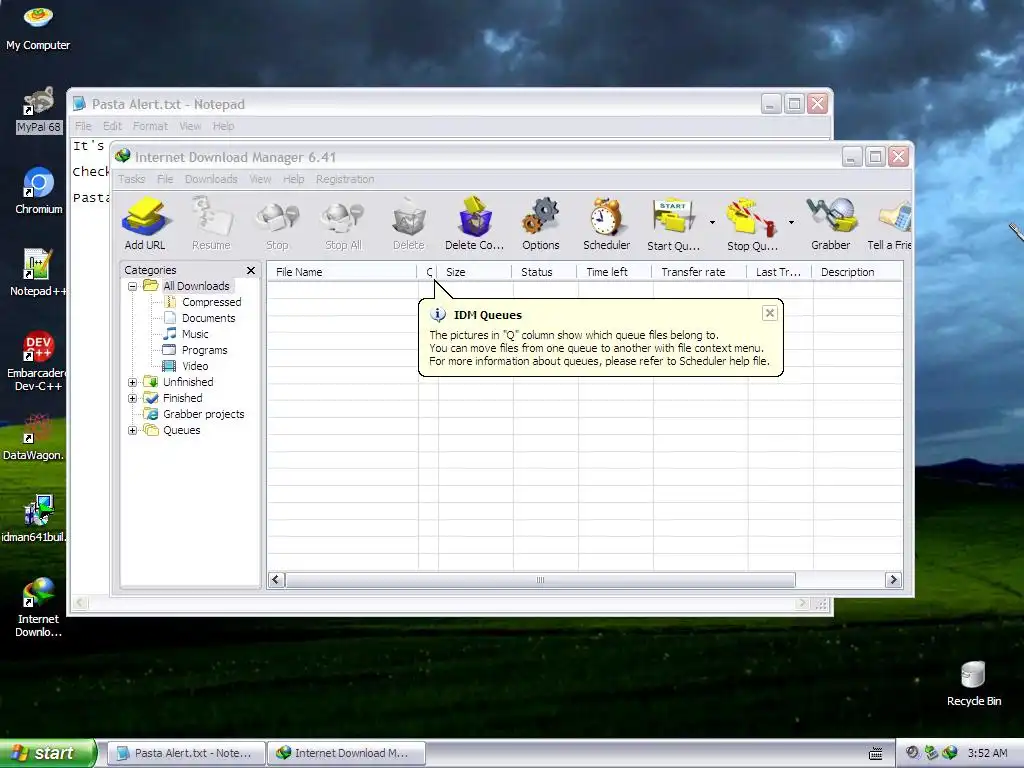The height and width of the screenshot is (768, 1024).
Task: Open the Scheduler alarm clock icon
Action: [x=607, y=223]
